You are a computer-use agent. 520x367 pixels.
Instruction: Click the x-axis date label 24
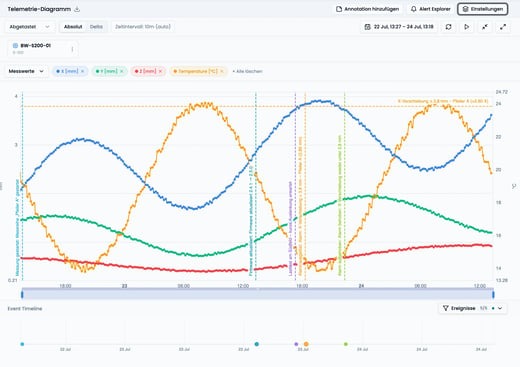(361, 286)
